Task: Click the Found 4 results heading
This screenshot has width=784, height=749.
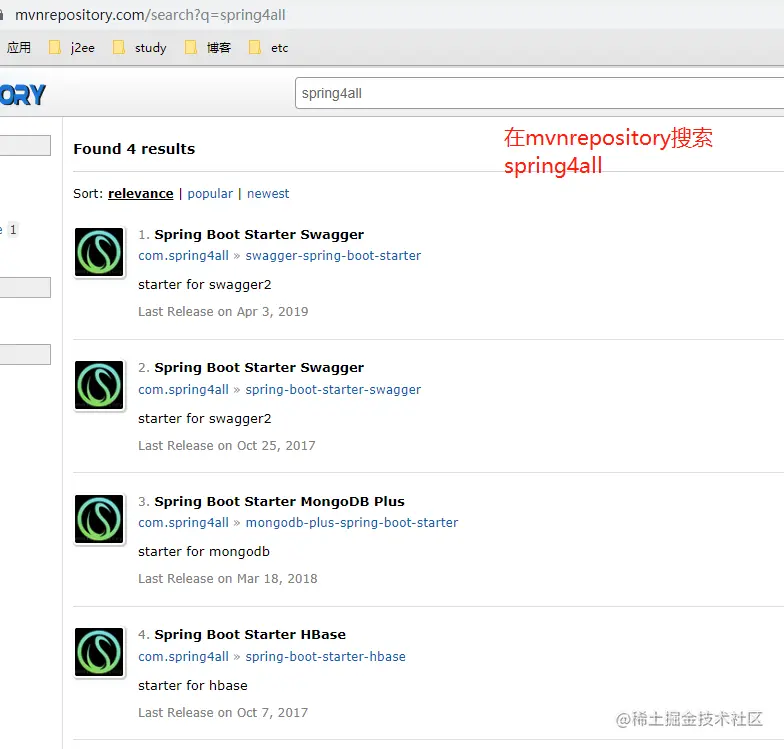Action: (x=134, y=149)
